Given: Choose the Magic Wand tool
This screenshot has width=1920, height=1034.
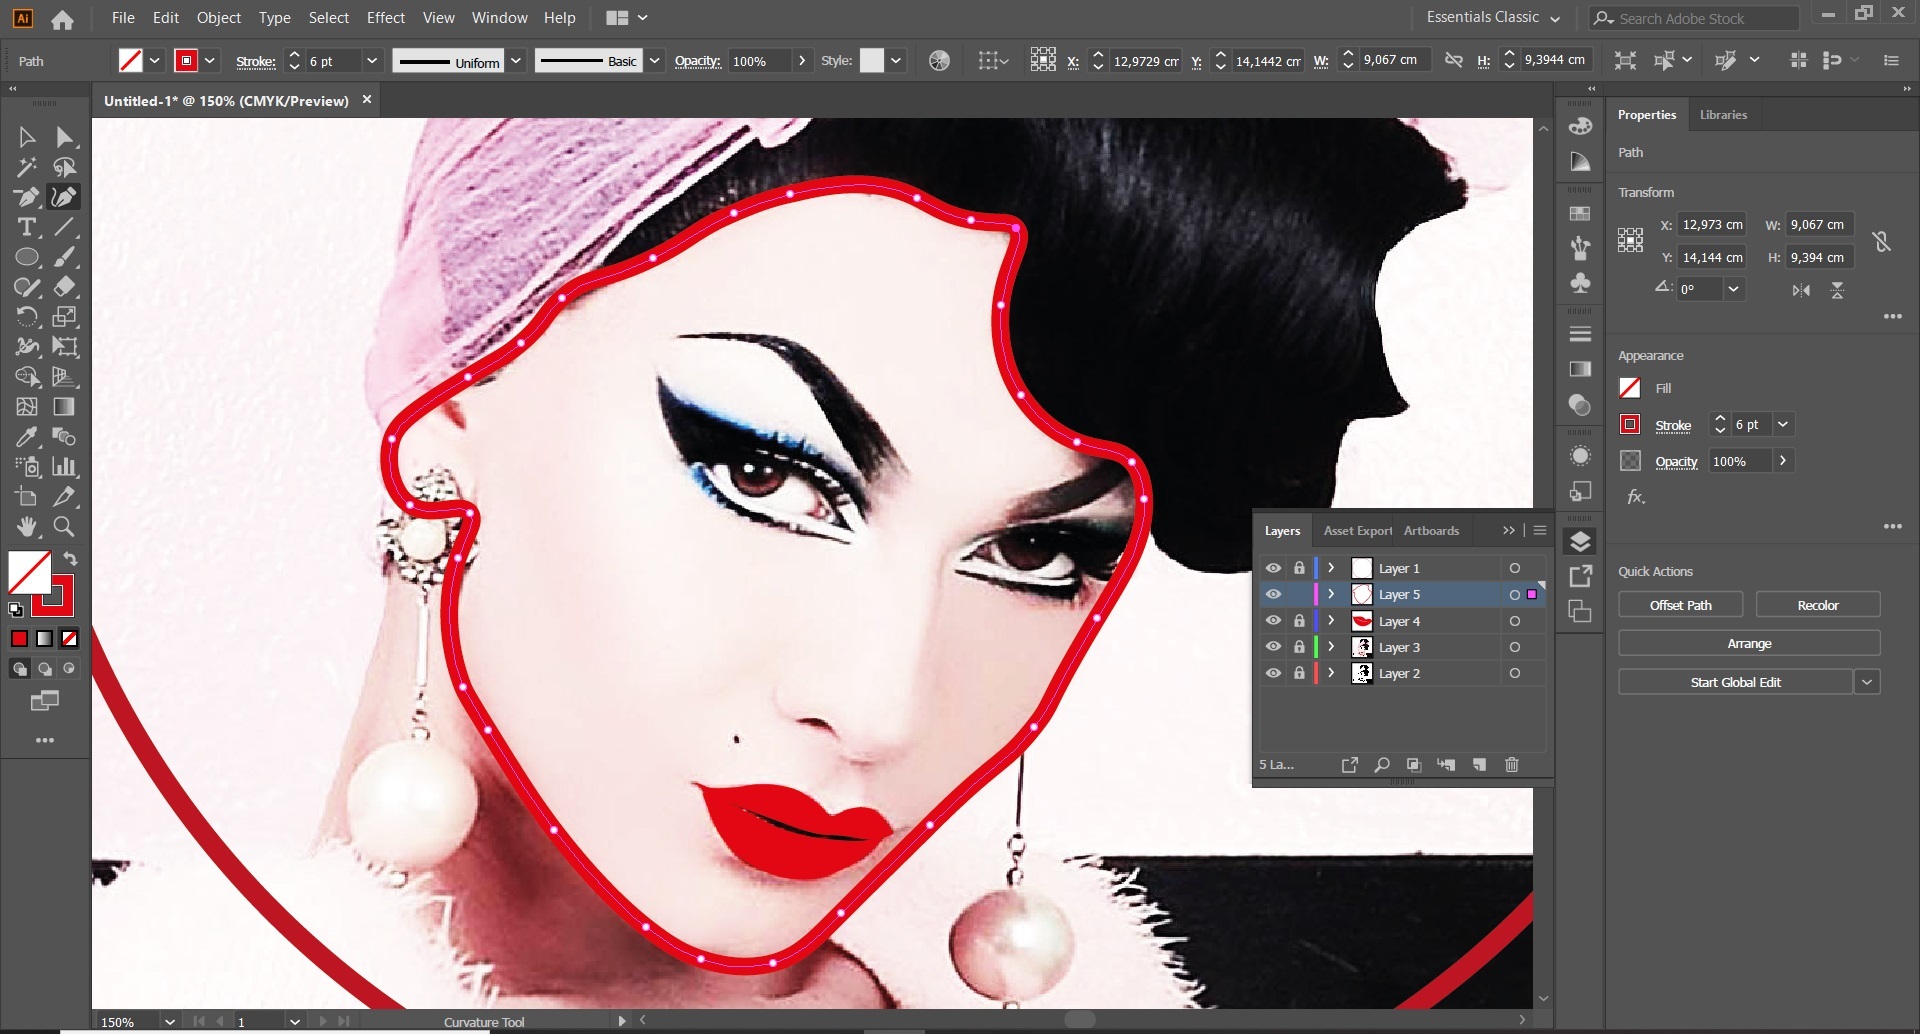Looking at the screenshot, I should 27,167.
